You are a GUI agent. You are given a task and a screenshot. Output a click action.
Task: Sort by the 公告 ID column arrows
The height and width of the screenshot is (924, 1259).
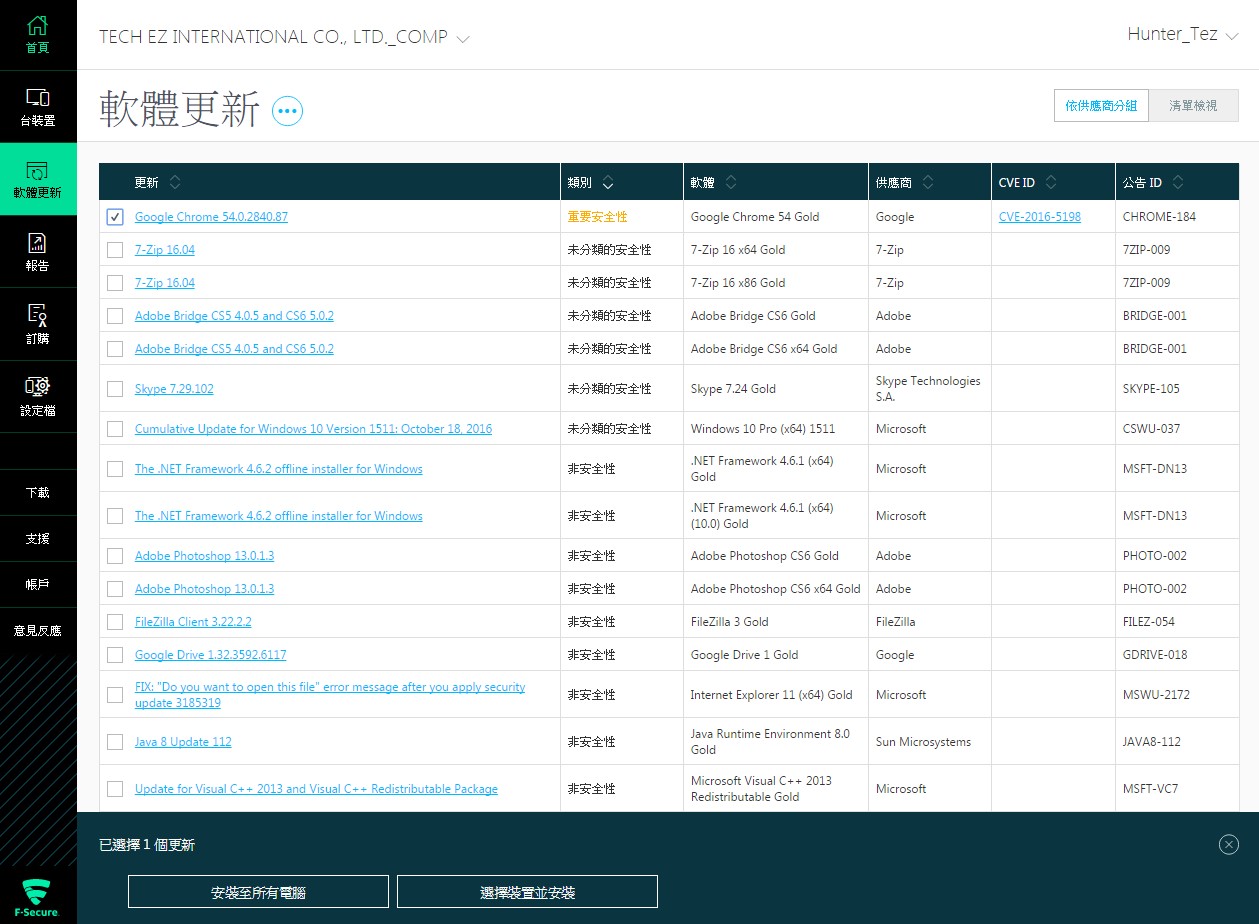(1178, 183)
